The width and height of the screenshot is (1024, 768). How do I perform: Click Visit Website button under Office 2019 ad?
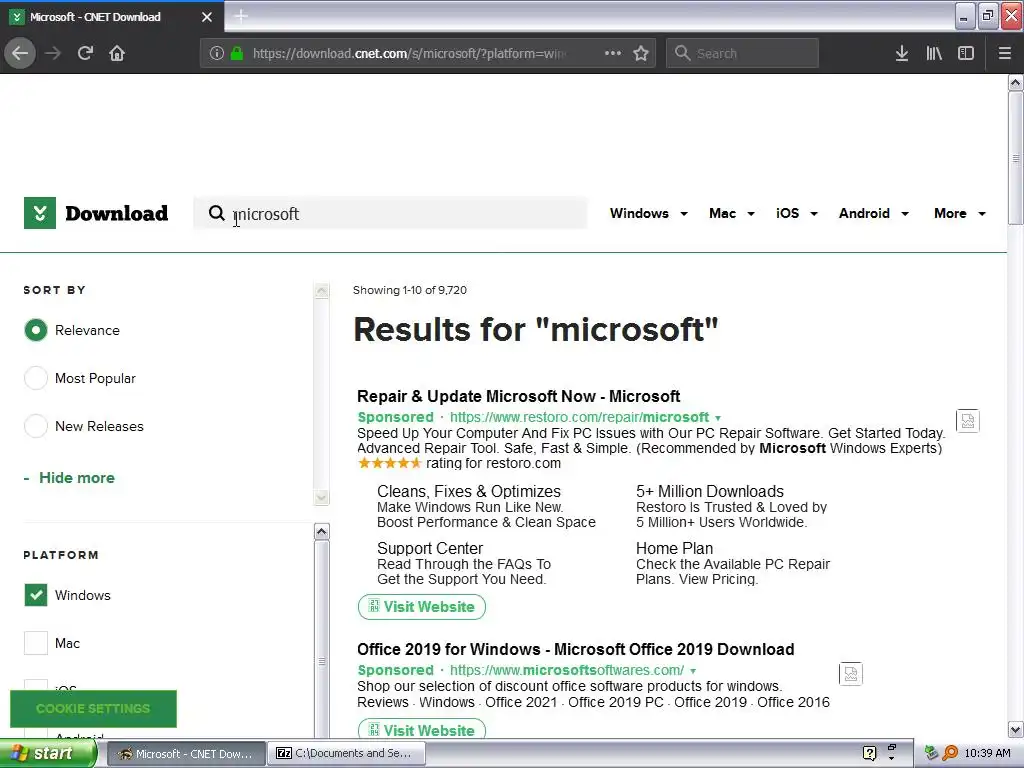pyautogui.click(x=422, y=729)
